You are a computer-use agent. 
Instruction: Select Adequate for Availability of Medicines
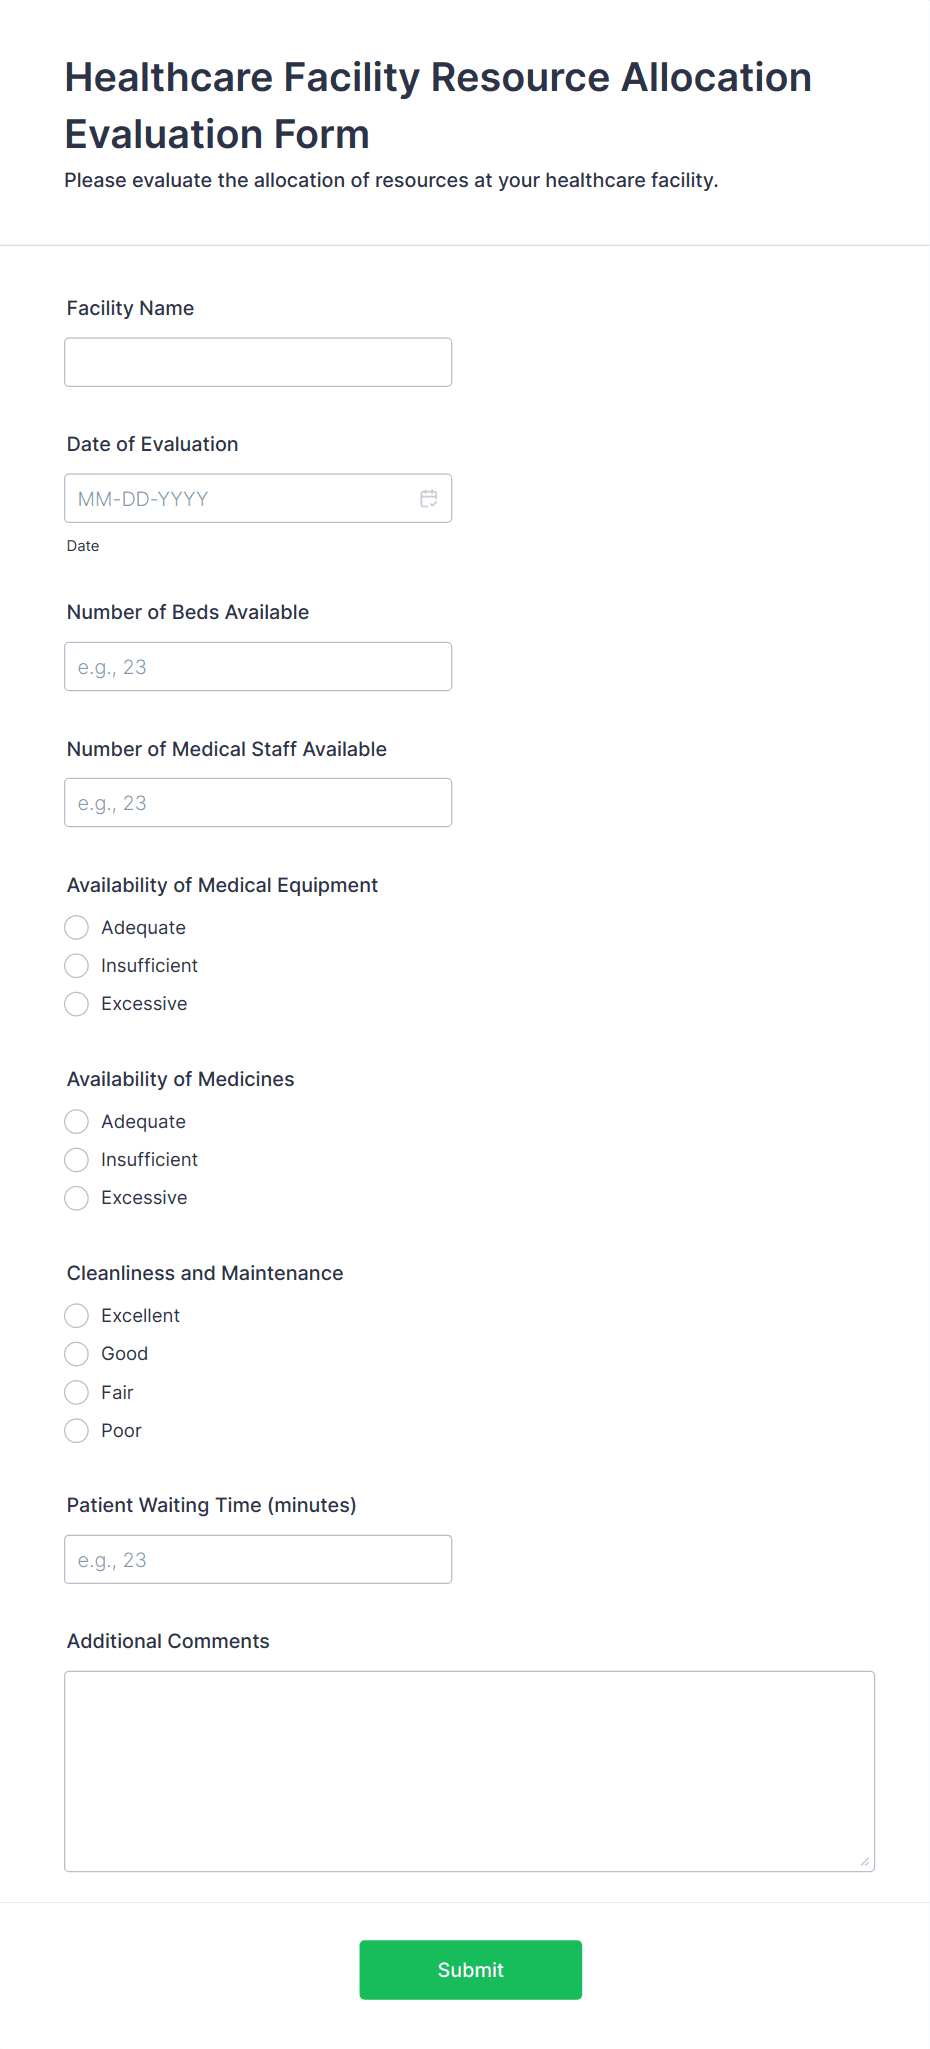coord(76,1121)
